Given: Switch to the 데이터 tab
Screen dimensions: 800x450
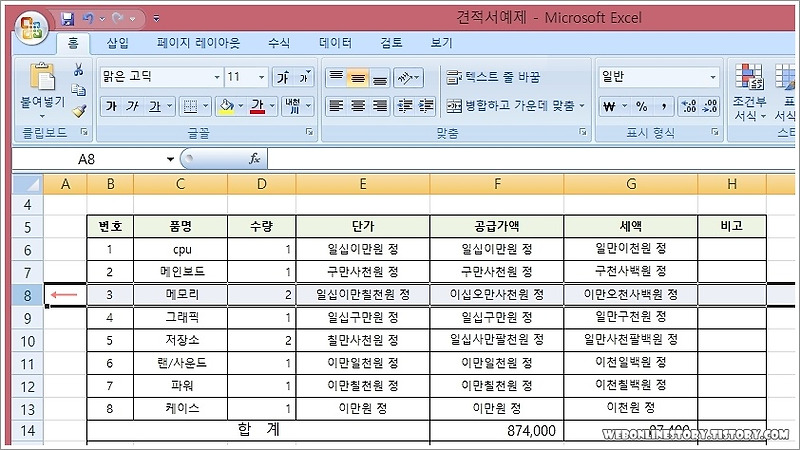Looking at the screenshot, I should tap(335, 43).
